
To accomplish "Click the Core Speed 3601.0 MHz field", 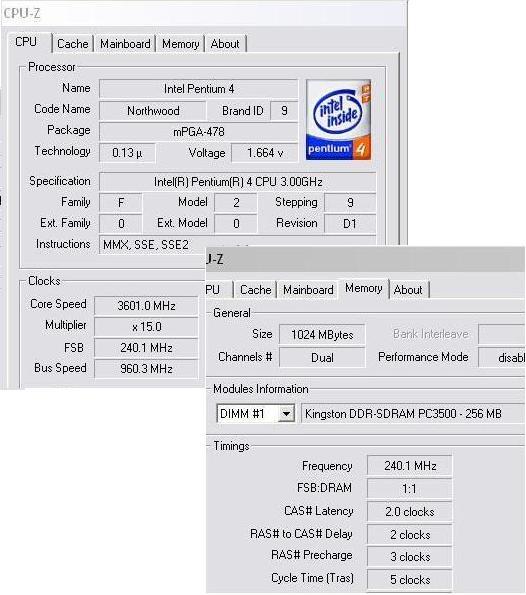I will [146, 306].
